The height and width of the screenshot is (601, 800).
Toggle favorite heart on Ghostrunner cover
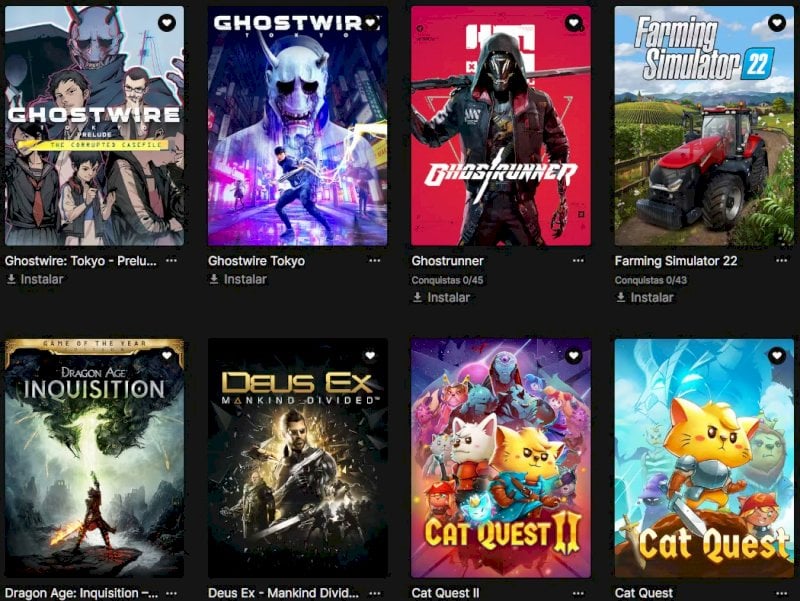click(x=573, y=22)
